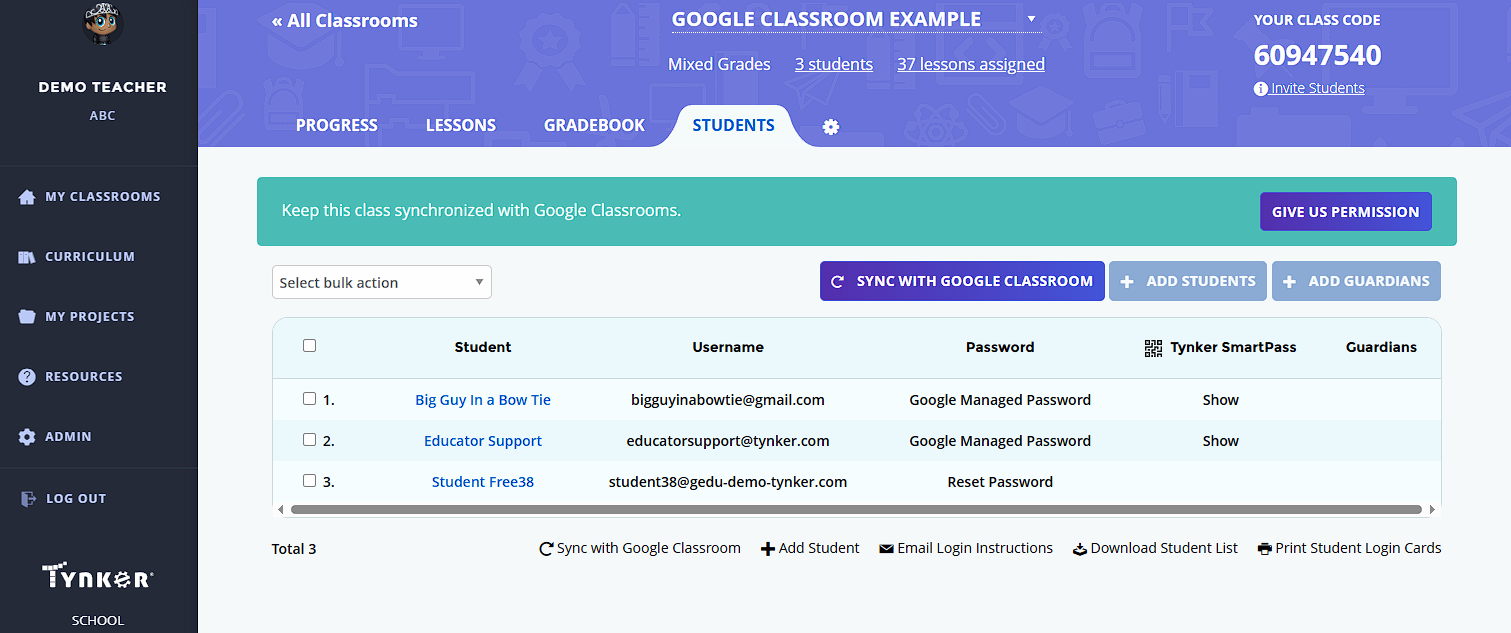Click the username student38@gedu-demo-tynker.com

click(728, 482)
